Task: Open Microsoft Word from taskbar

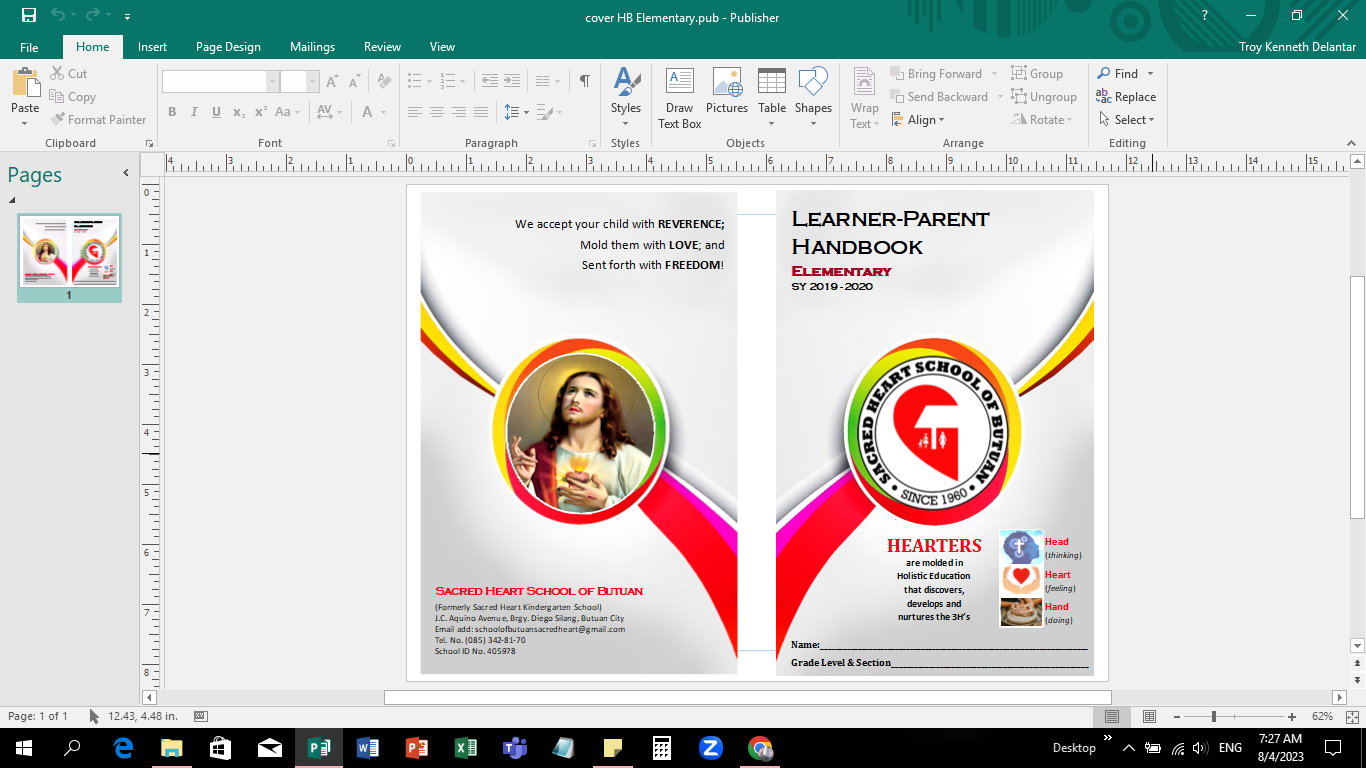Action: (x=367, y=747)
